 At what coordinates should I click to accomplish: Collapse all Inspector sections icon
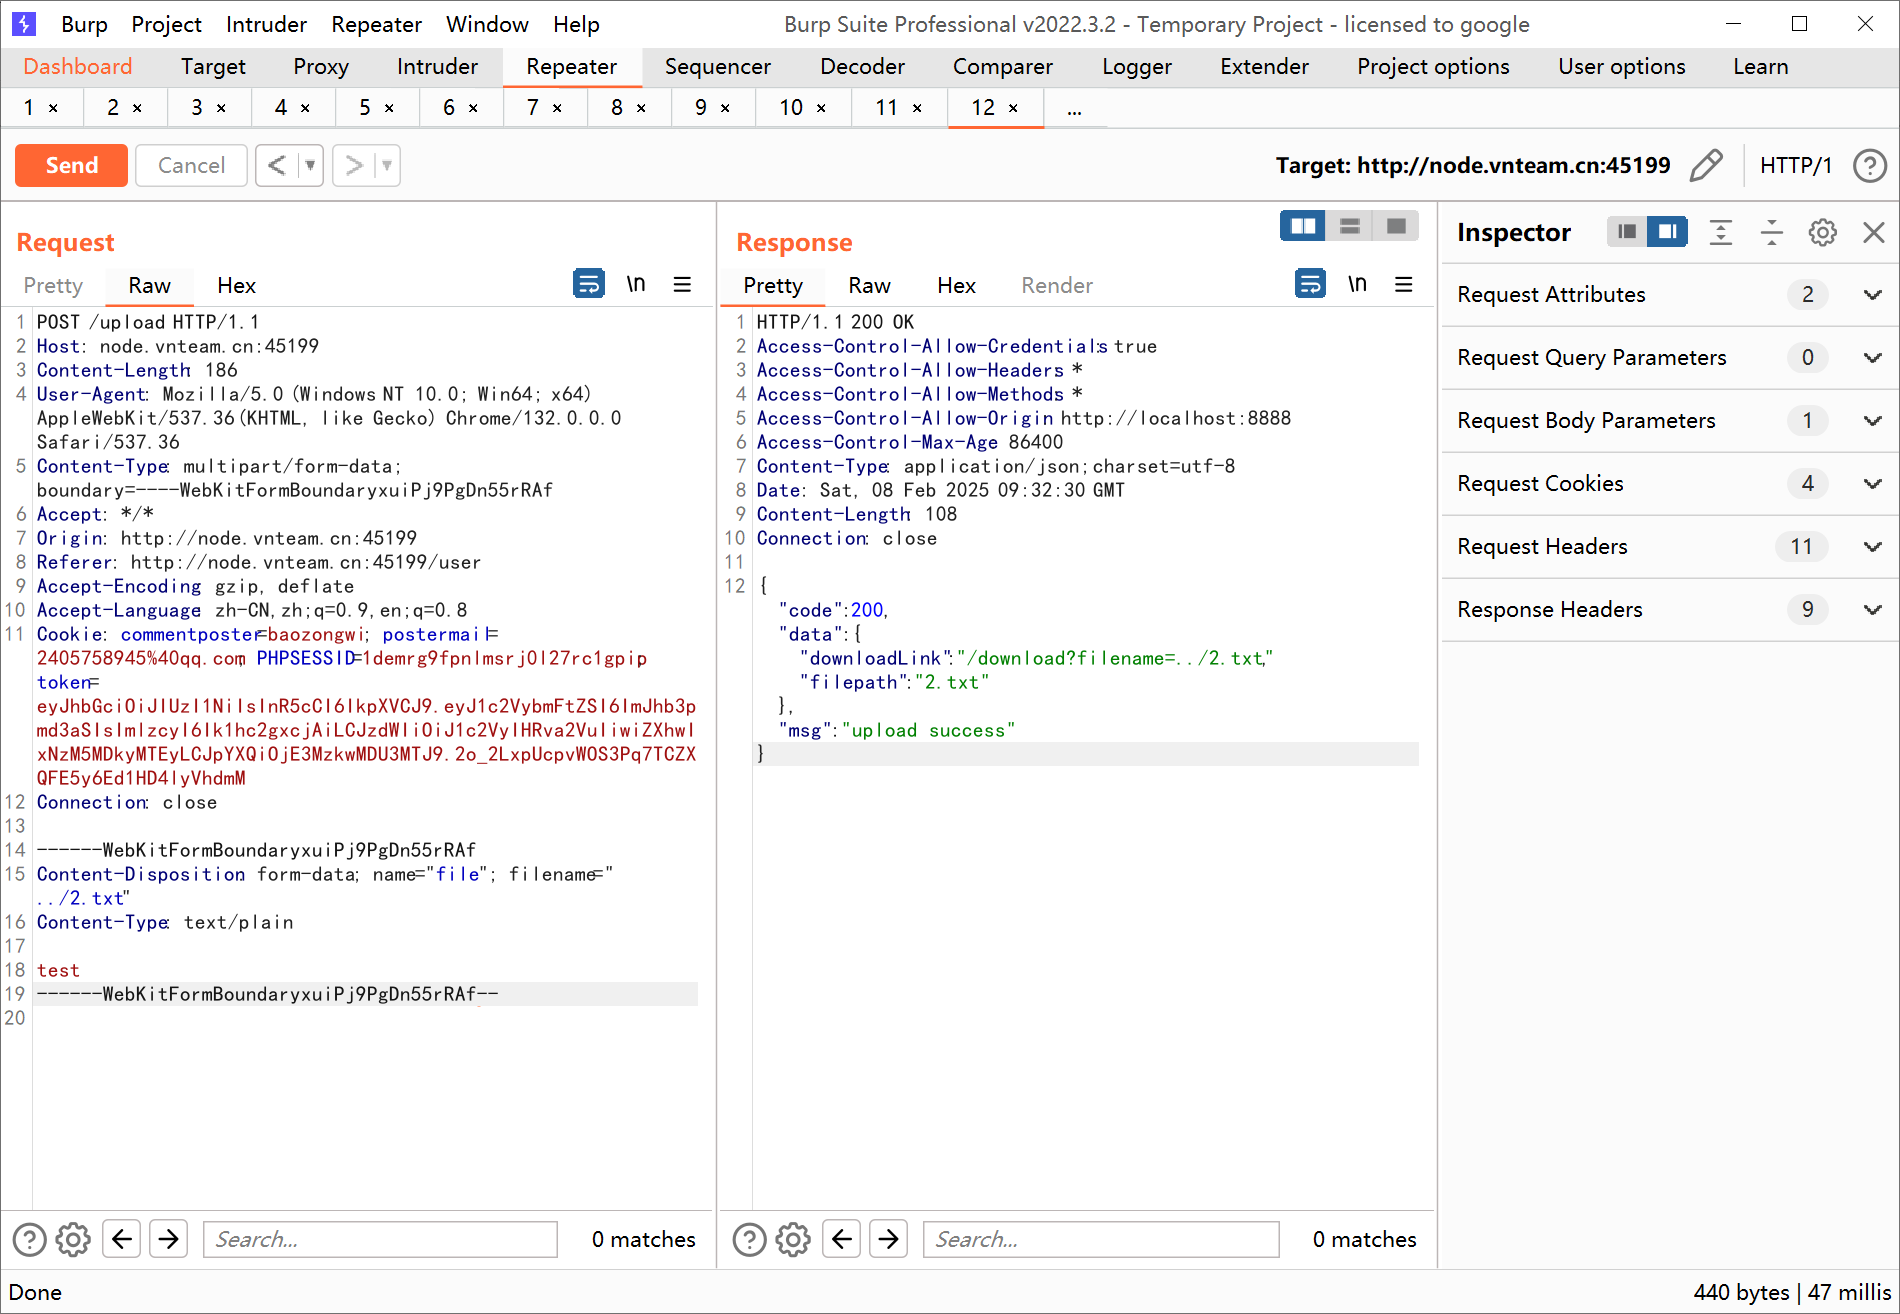pos(1771,233)
